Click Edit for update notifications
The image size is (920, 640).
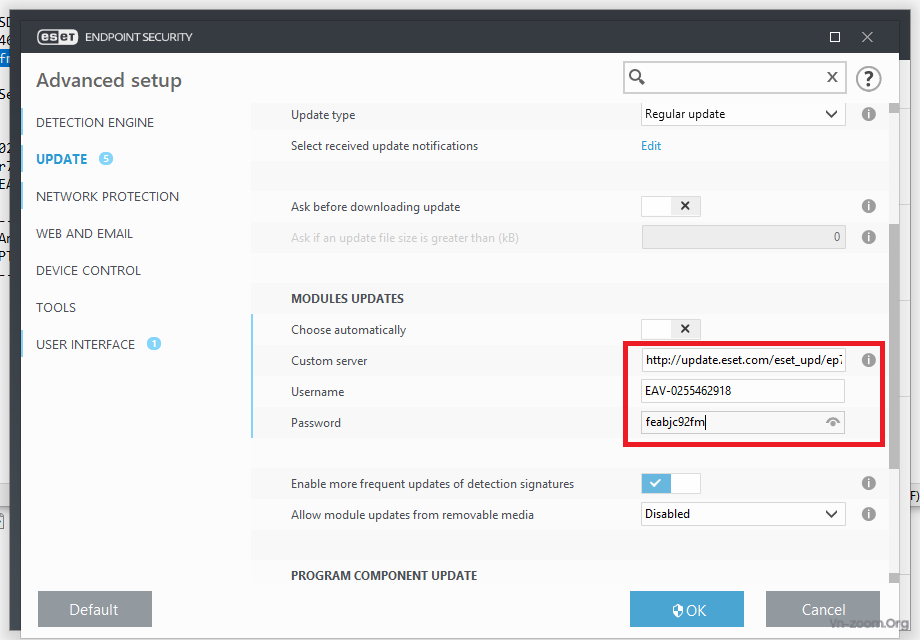point(651,145)
